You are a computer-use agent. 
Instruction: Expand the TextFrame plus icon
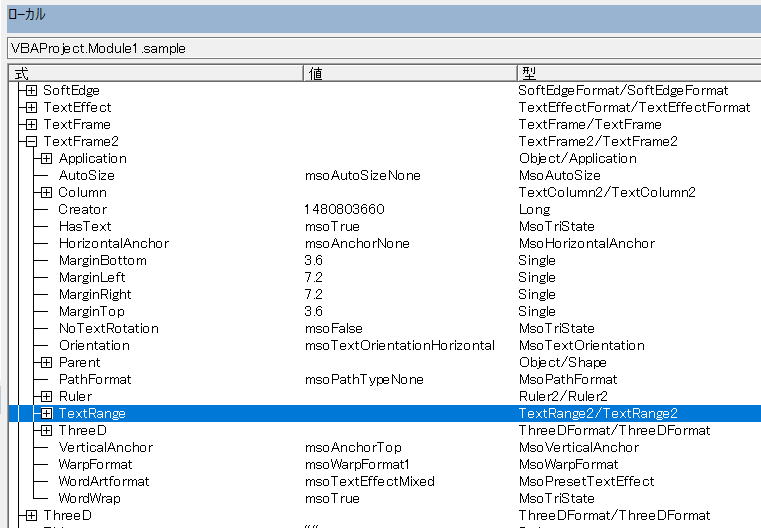pos(31,124)
